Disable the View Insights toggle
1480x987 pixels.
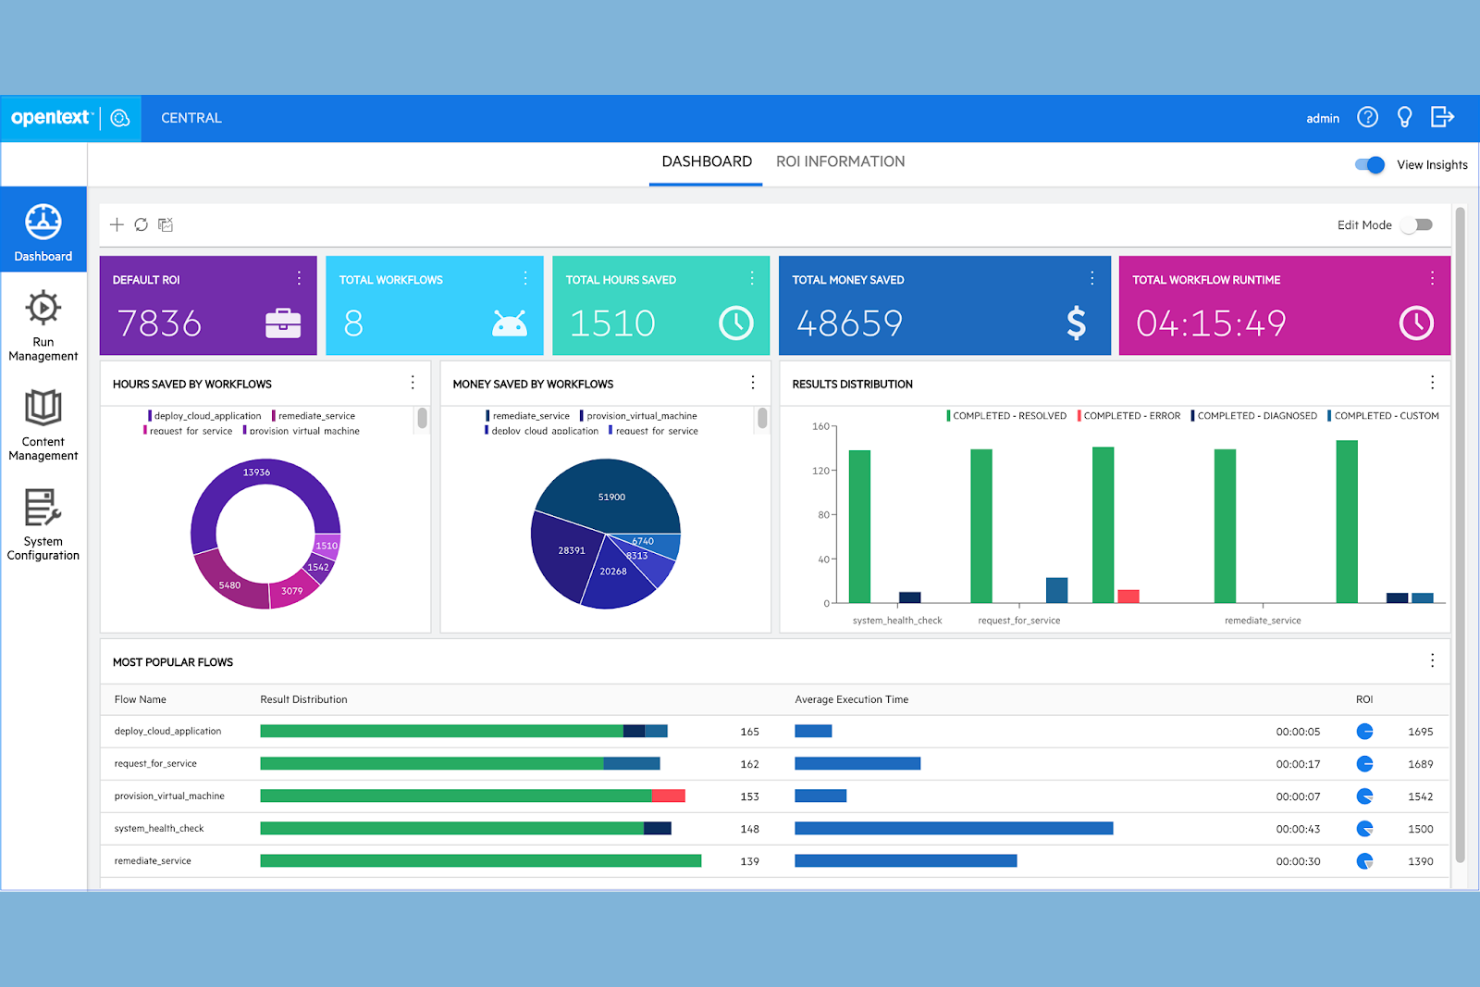tap(1367, 164)
